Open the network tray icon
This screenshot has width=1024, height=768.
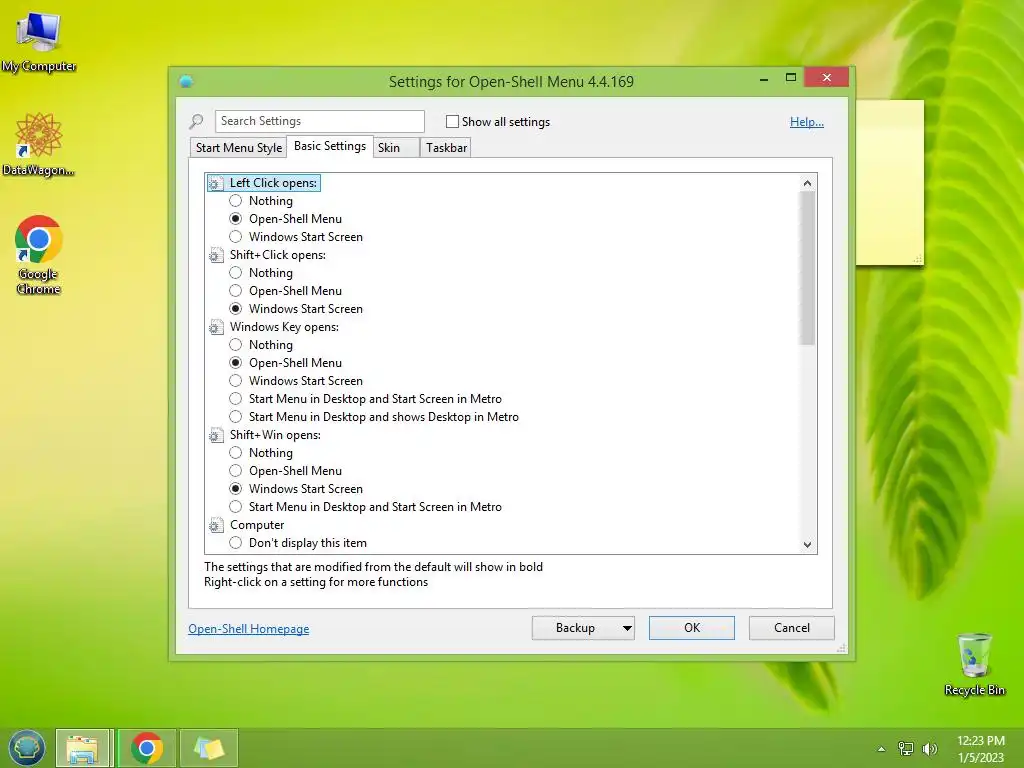pyautogui.click(x=906, y=748)
